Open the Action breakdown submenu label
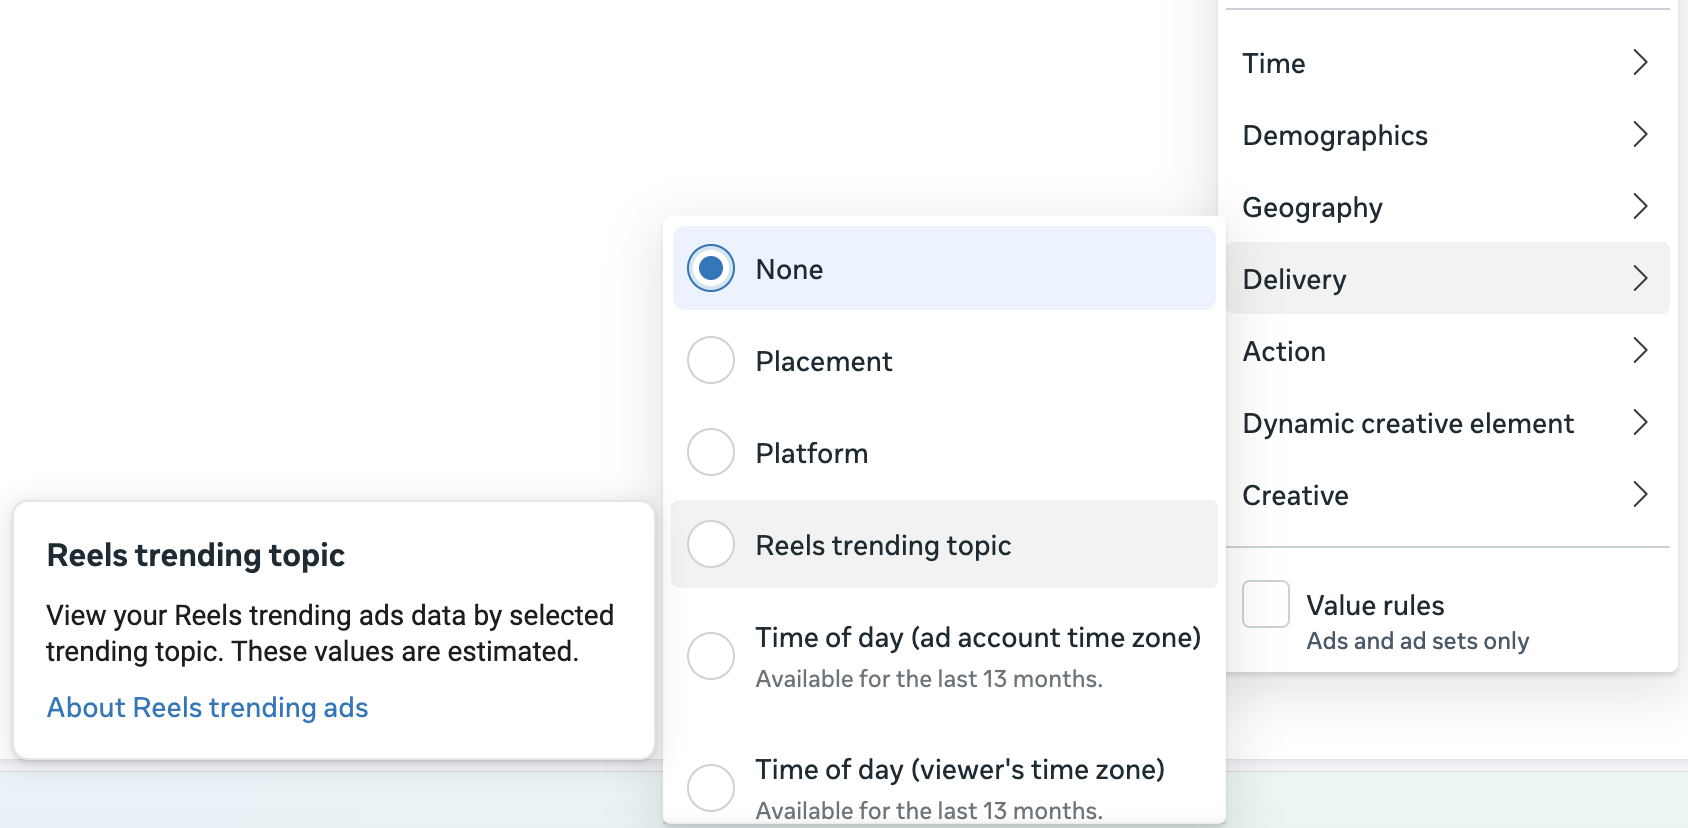The width and height of the screenshot is (1688, 828). point(1284,352)
